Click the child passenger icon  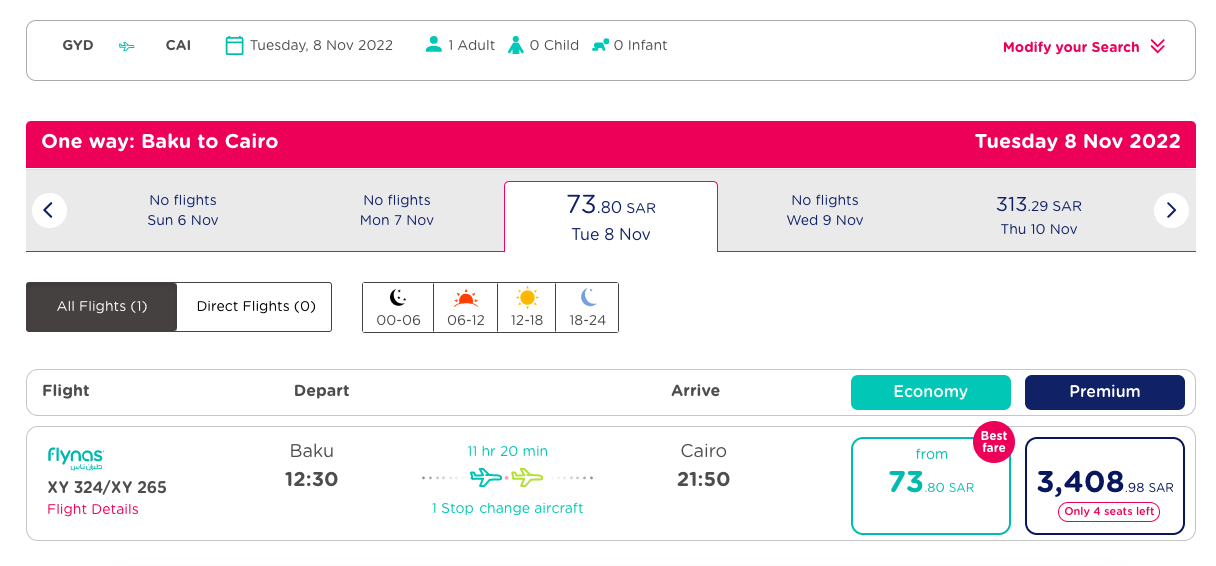[516, 45]
